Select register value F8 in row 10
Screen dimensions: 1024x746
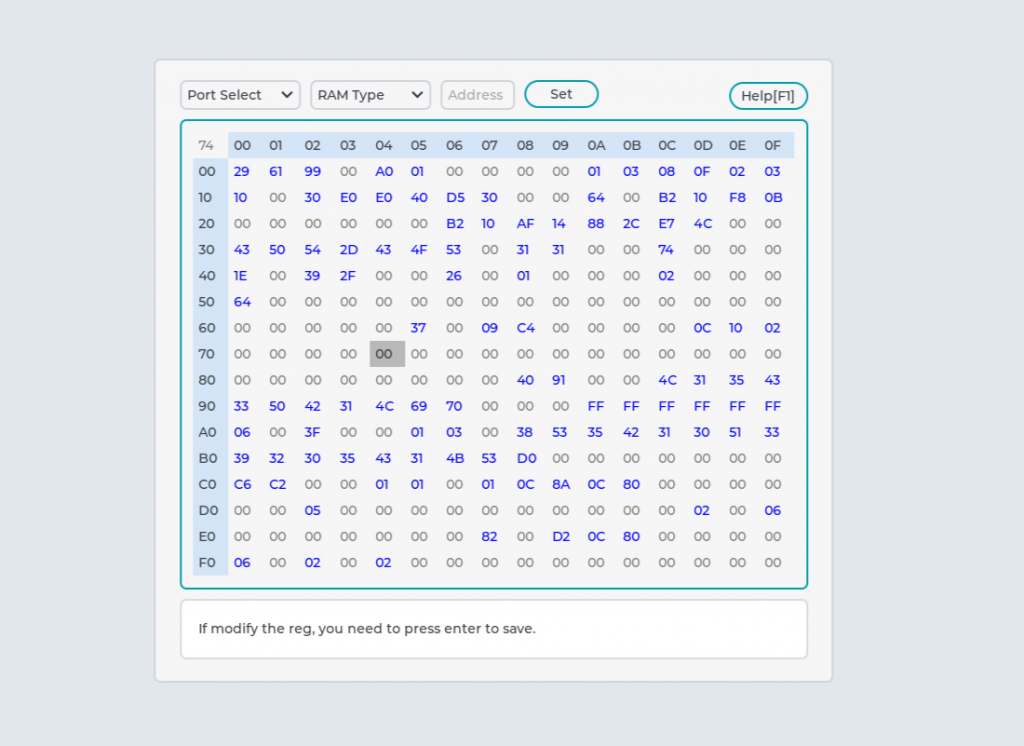737,198
